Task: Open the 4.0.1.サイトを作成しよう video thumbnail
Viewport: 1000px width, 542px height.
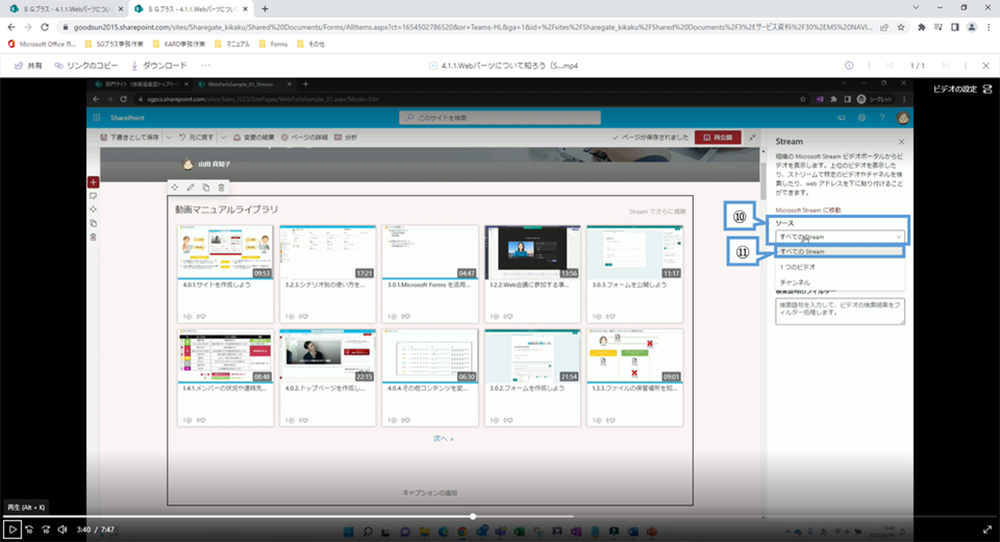Action: pyautogui.click(x=225, y=252)
